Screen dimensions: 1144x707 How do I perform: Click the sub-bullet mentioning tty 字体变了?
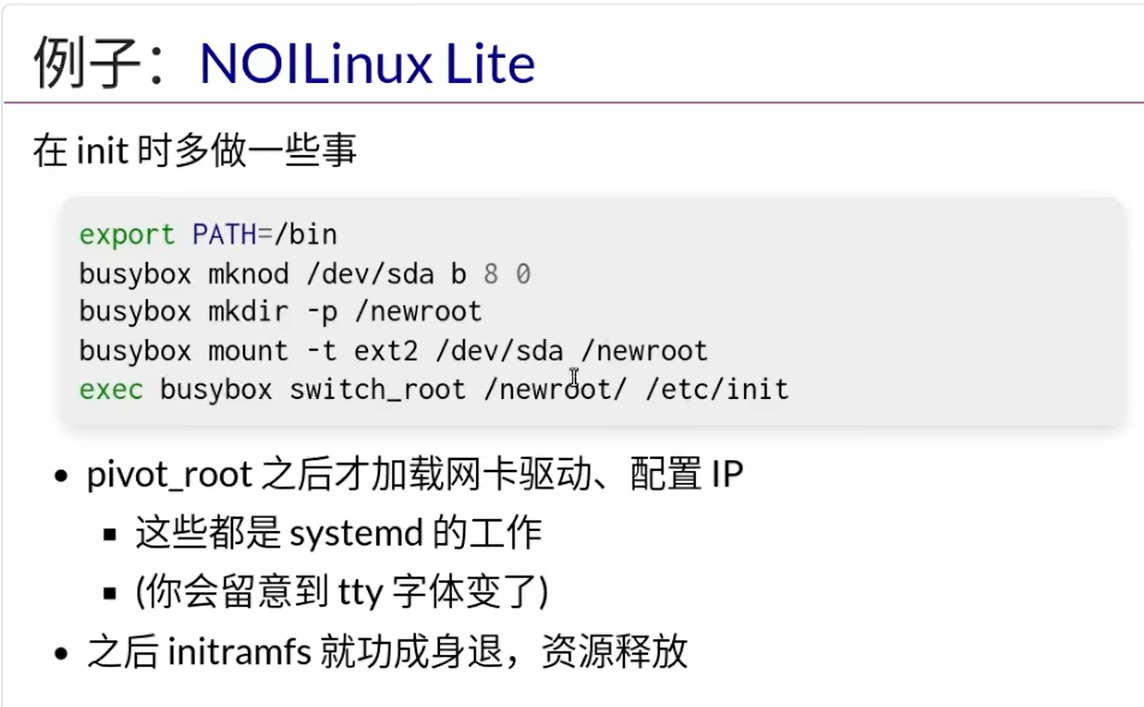(x=342, y=592)
